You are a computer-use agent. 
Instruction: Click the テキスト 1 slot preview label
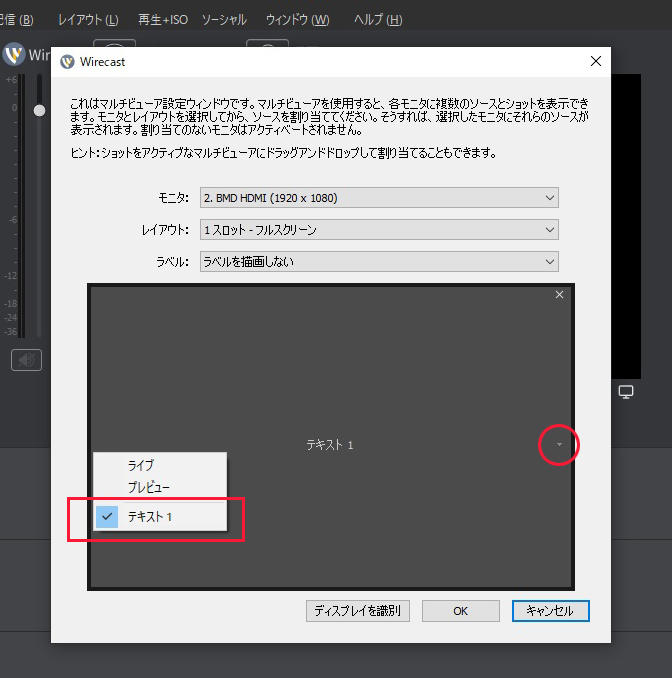[330, 445]
